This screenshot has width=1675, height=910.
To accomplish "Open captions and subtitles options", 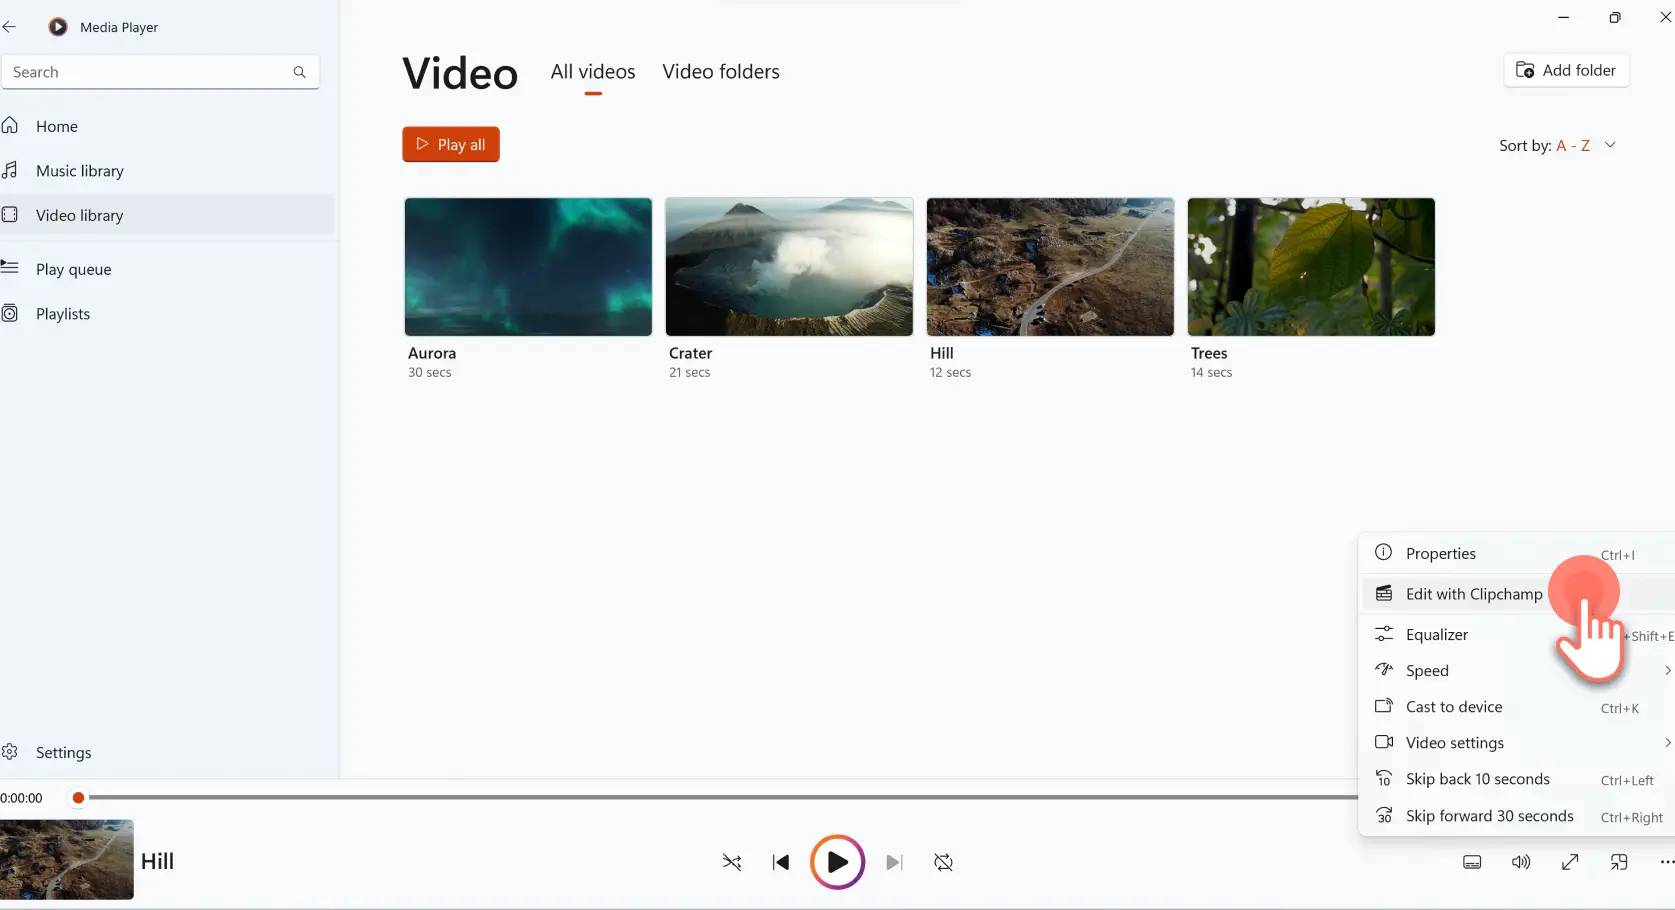I will point(1471,862).
